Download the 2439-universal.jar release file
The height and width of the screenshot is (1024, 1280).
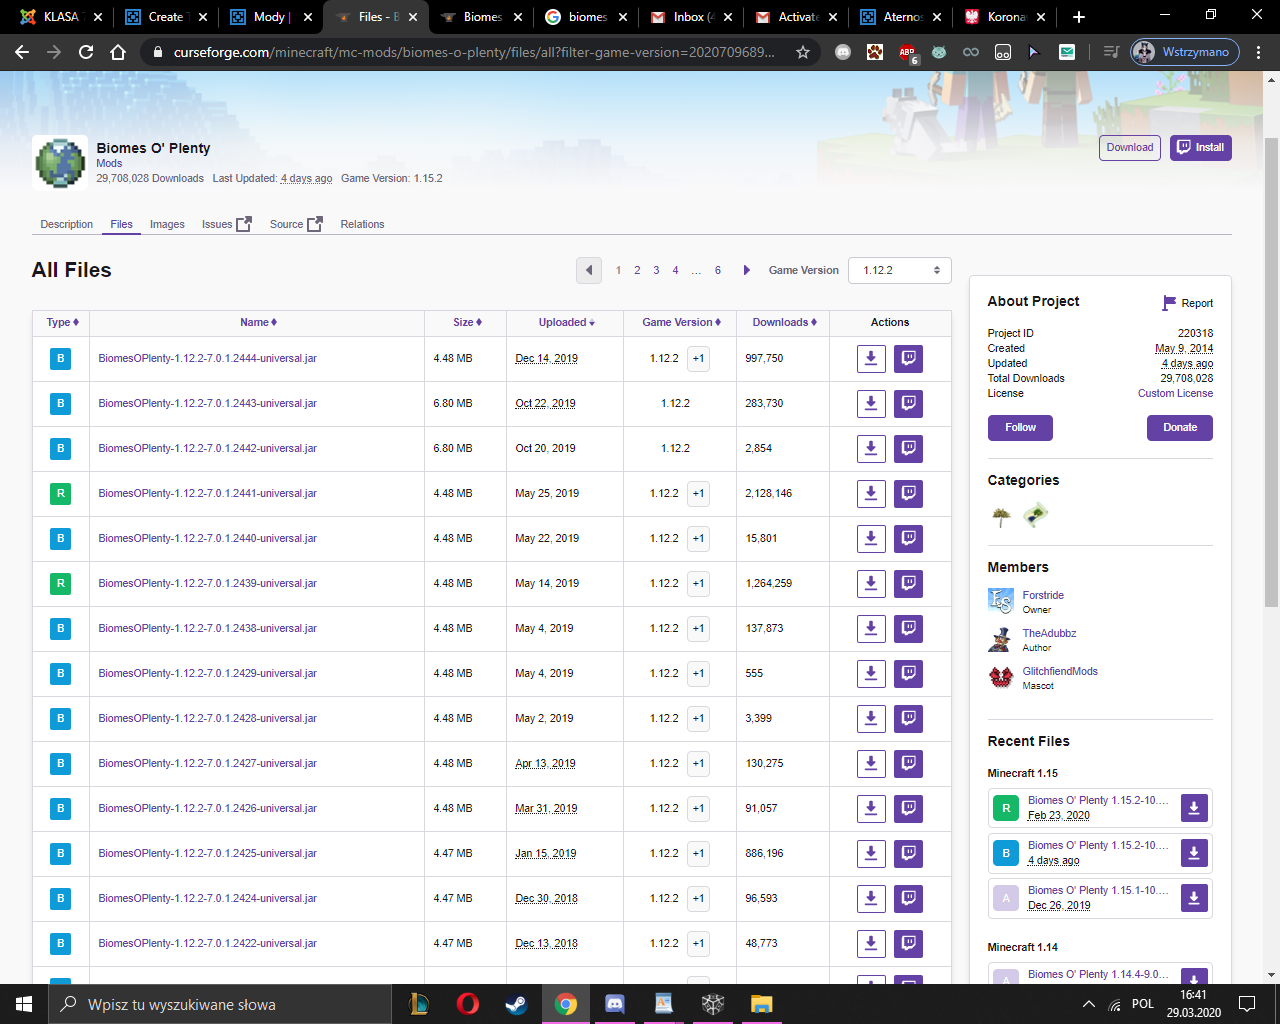coord(871,583)
